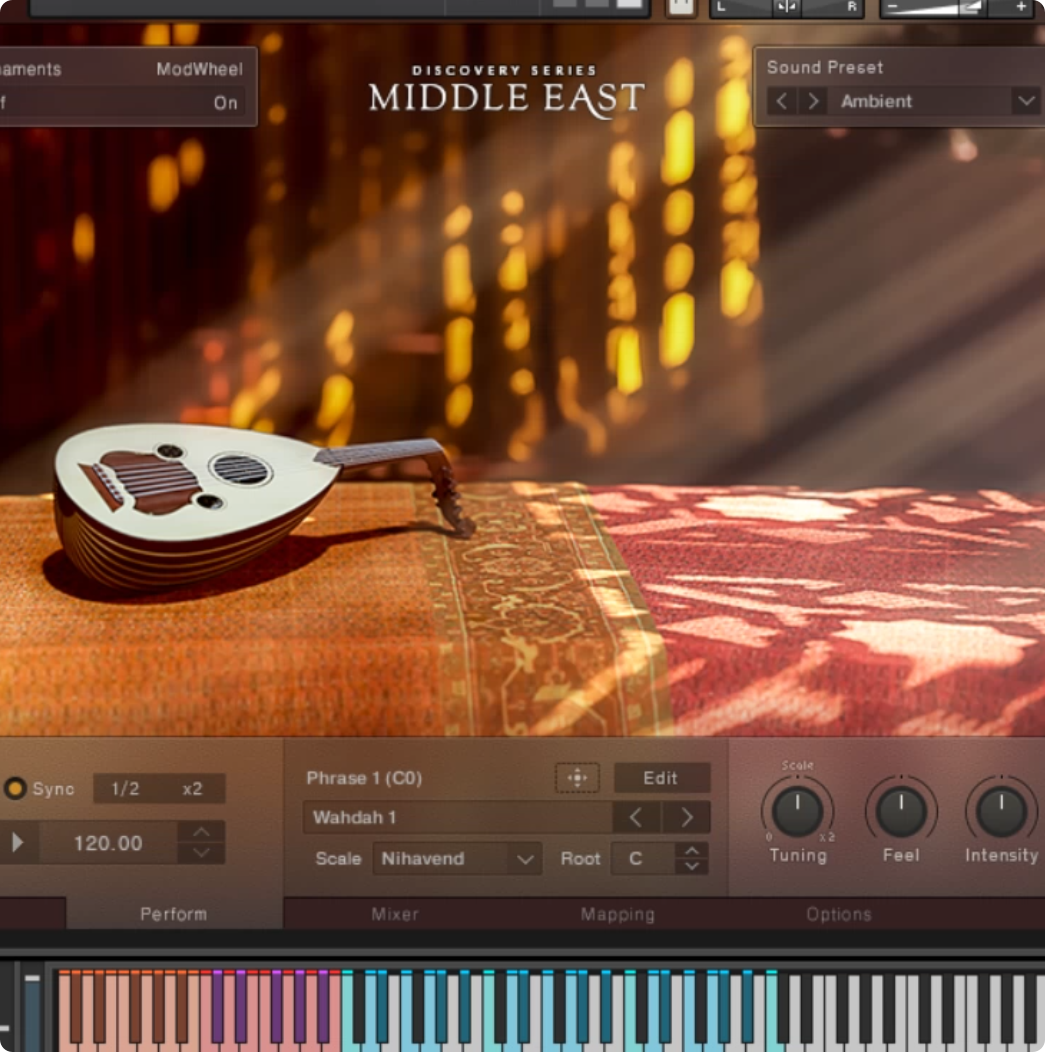Toggle the Sync indicator light
The image size is (1045, 1052).
(15, 788)
